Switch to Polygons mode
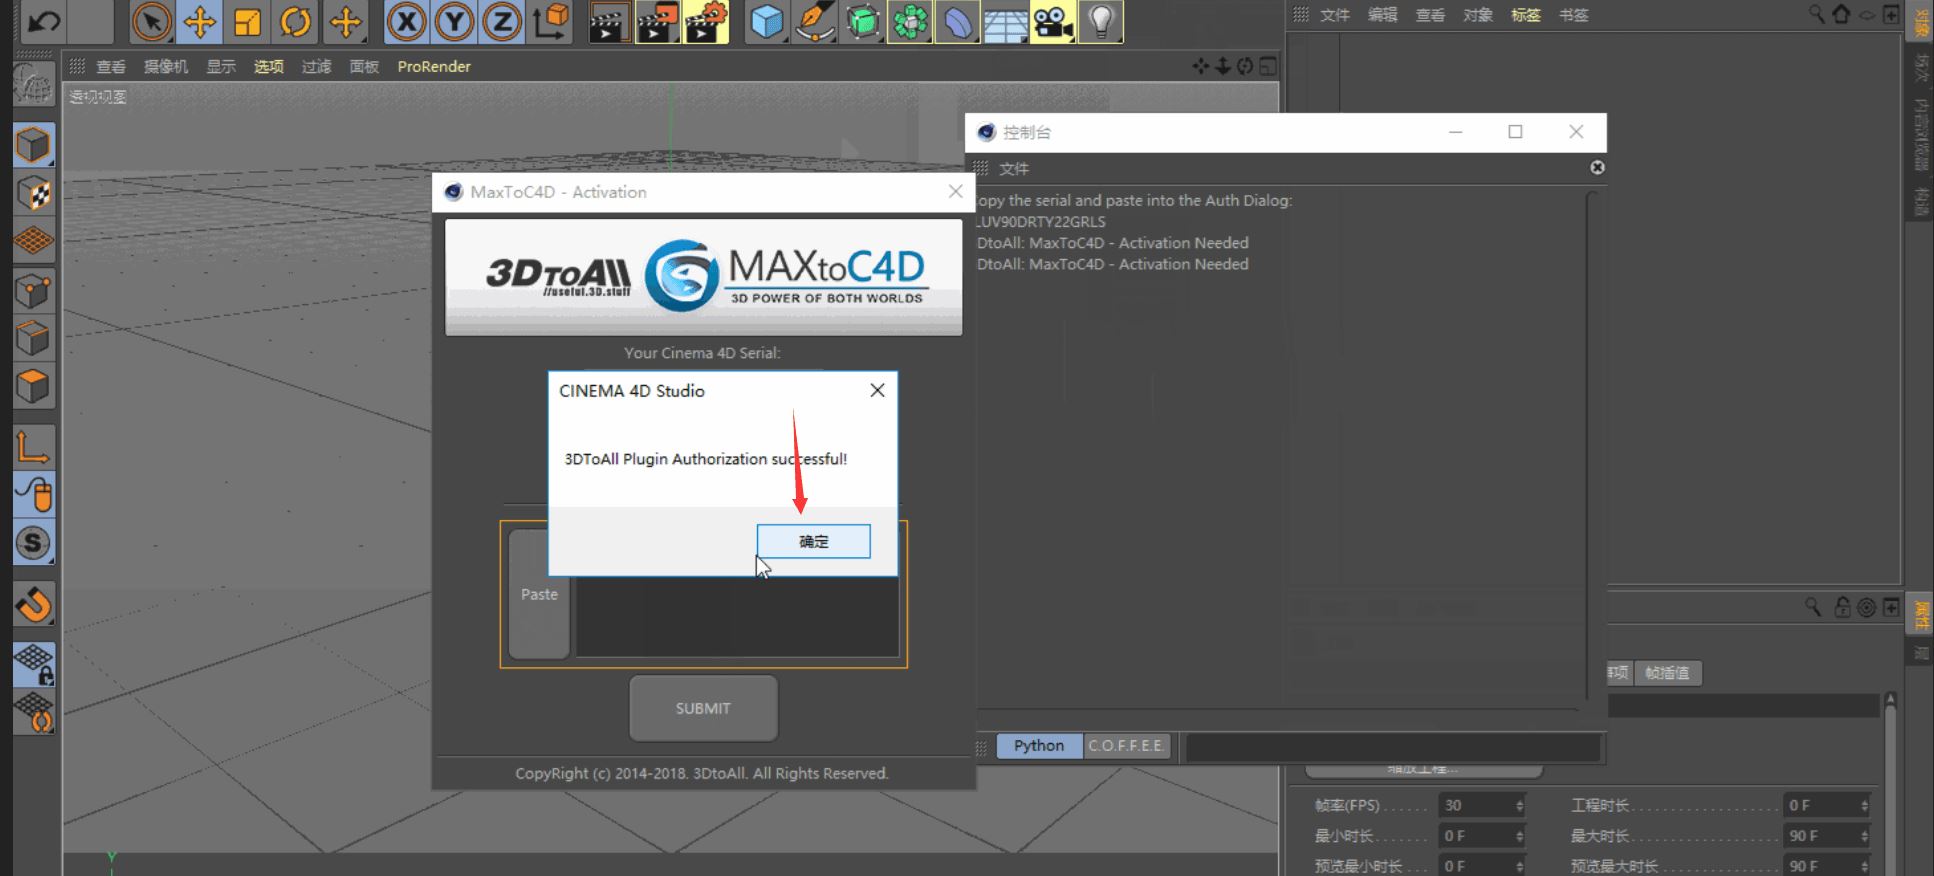Screen dimensions: 1934x876 click(33, 387)
